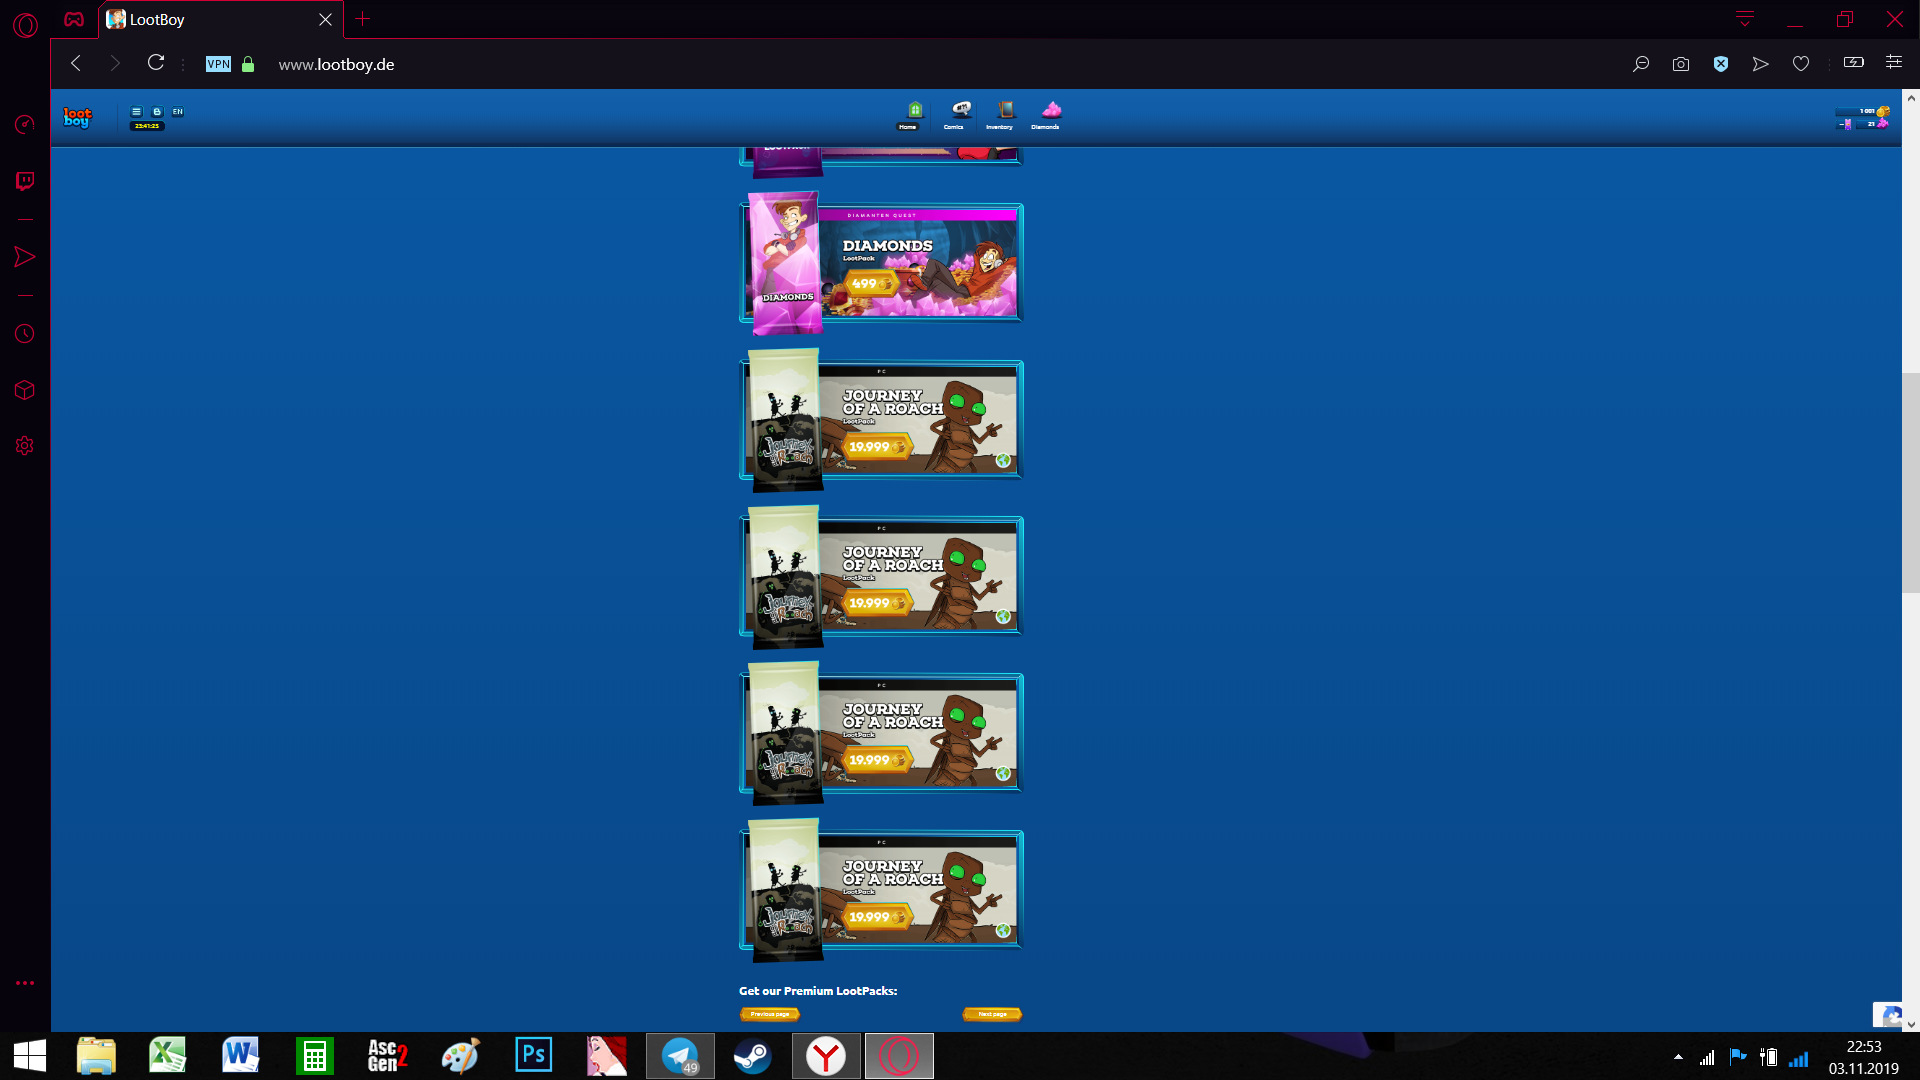Reload the LootBoy page
This screenshot has width=1920, height=1080.
click(156, 63)
